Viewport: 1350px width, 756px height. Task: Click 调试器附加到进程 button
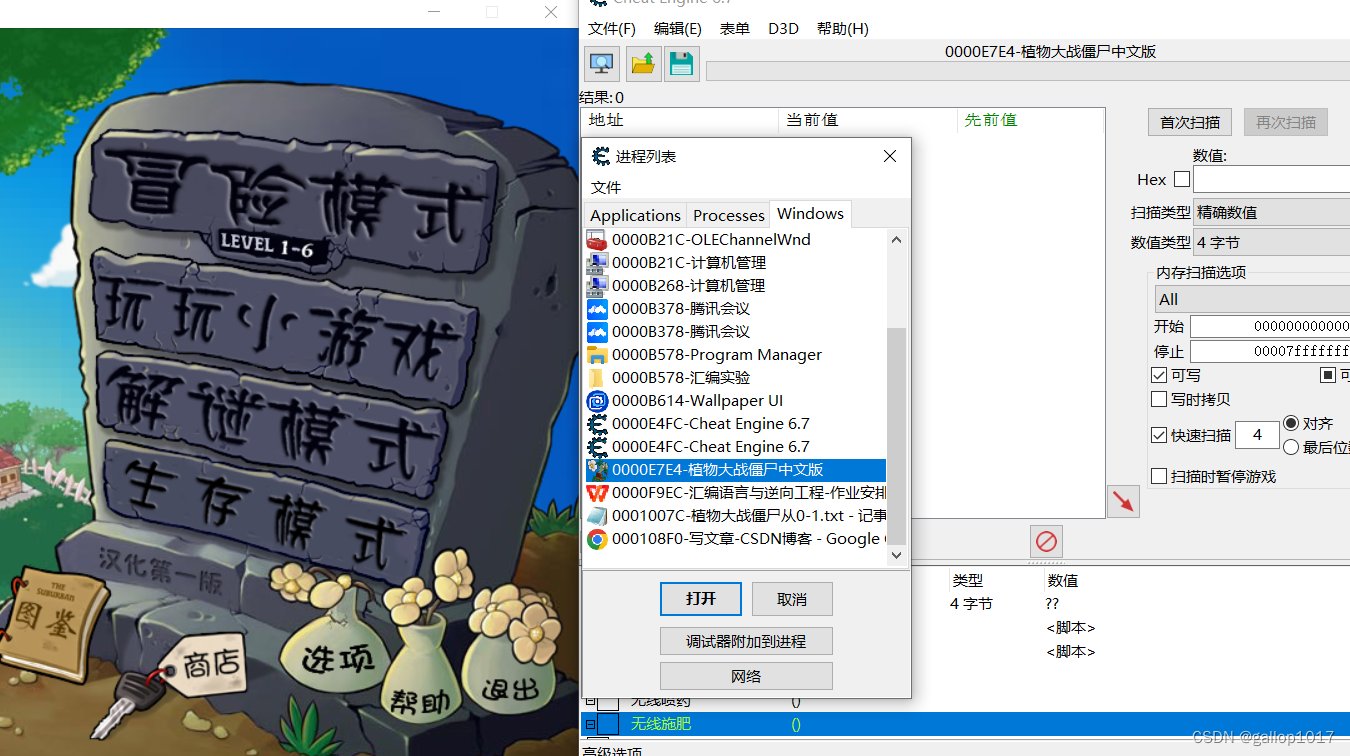[746, 641]
